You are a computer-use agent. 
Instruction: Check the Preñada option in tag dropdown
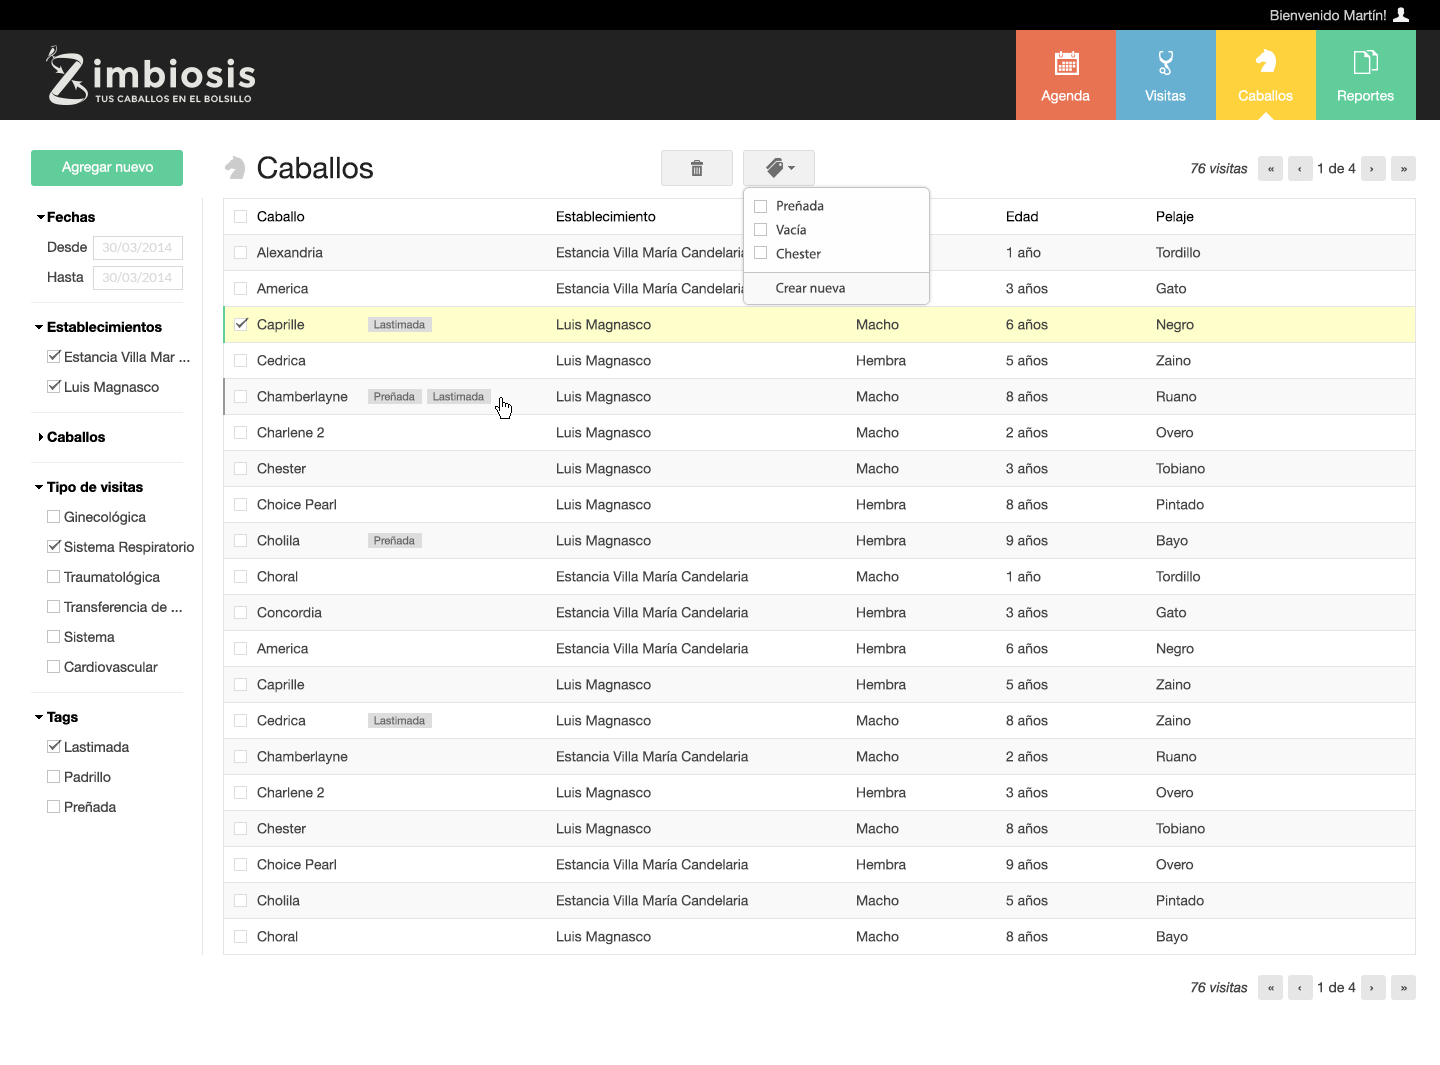click(x=761, y=206)
